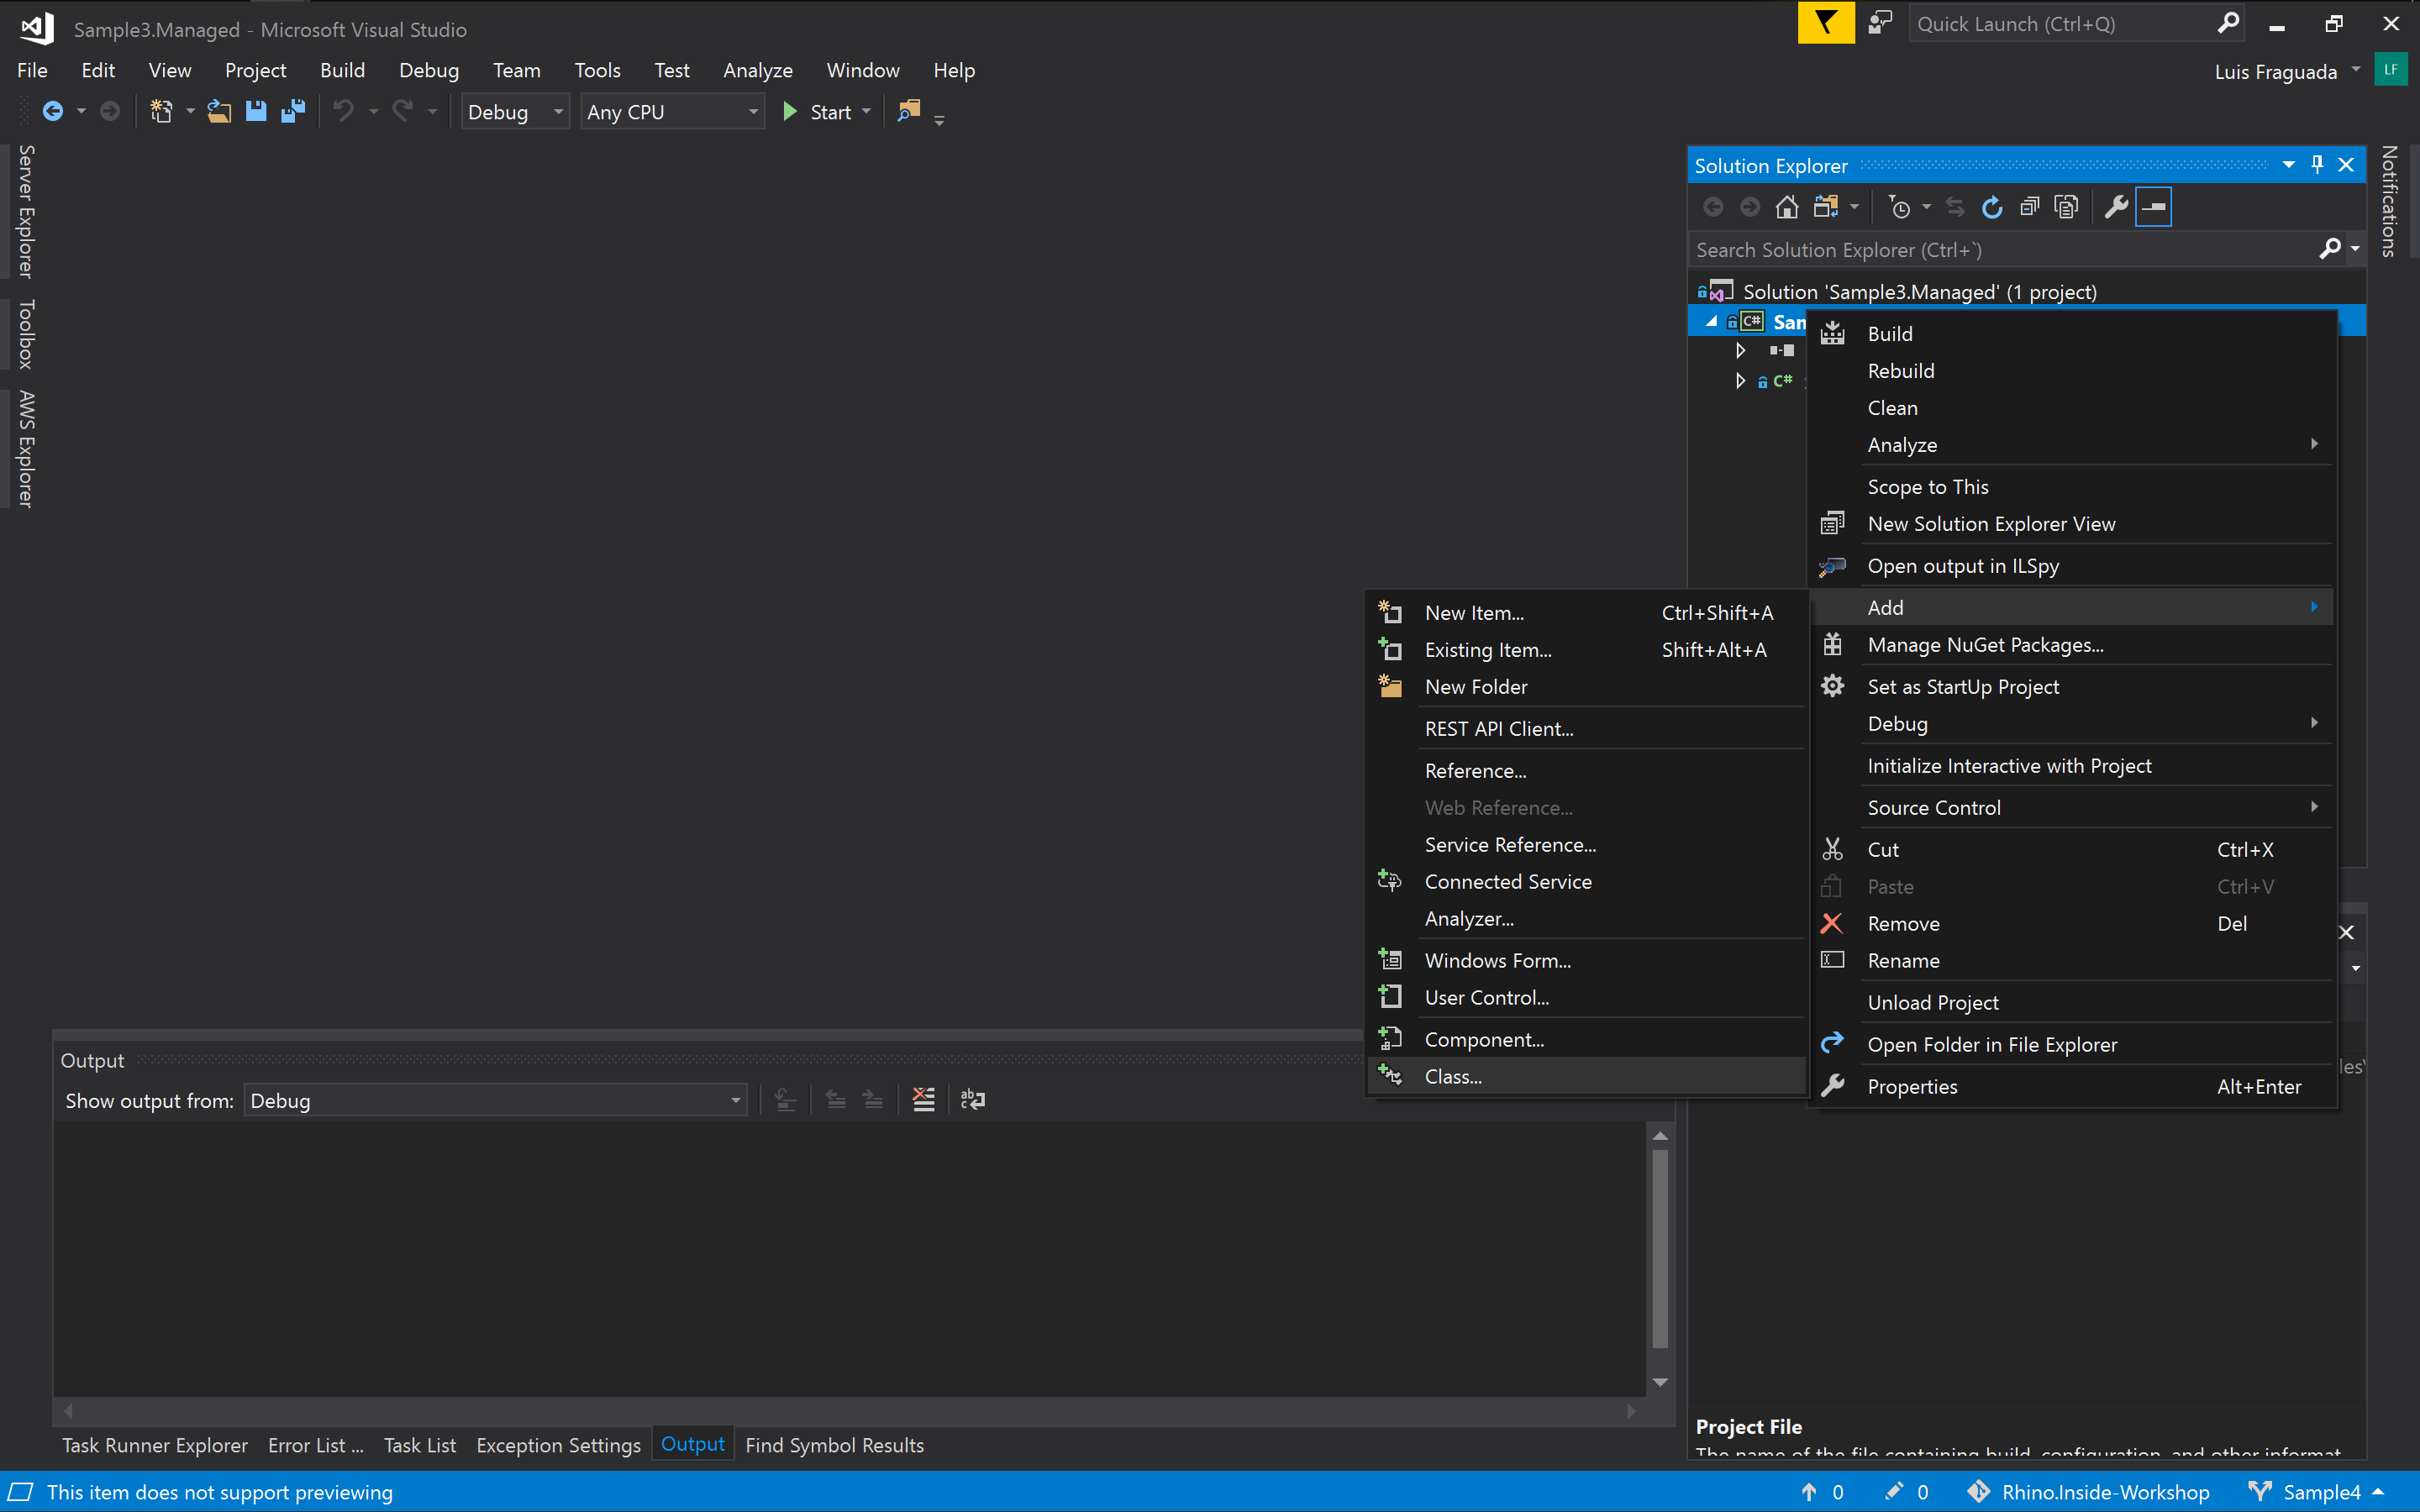Screen dimensions: 2420x1512
Task: Toggle Preview Selected Items button
Action: (2153, 207)
